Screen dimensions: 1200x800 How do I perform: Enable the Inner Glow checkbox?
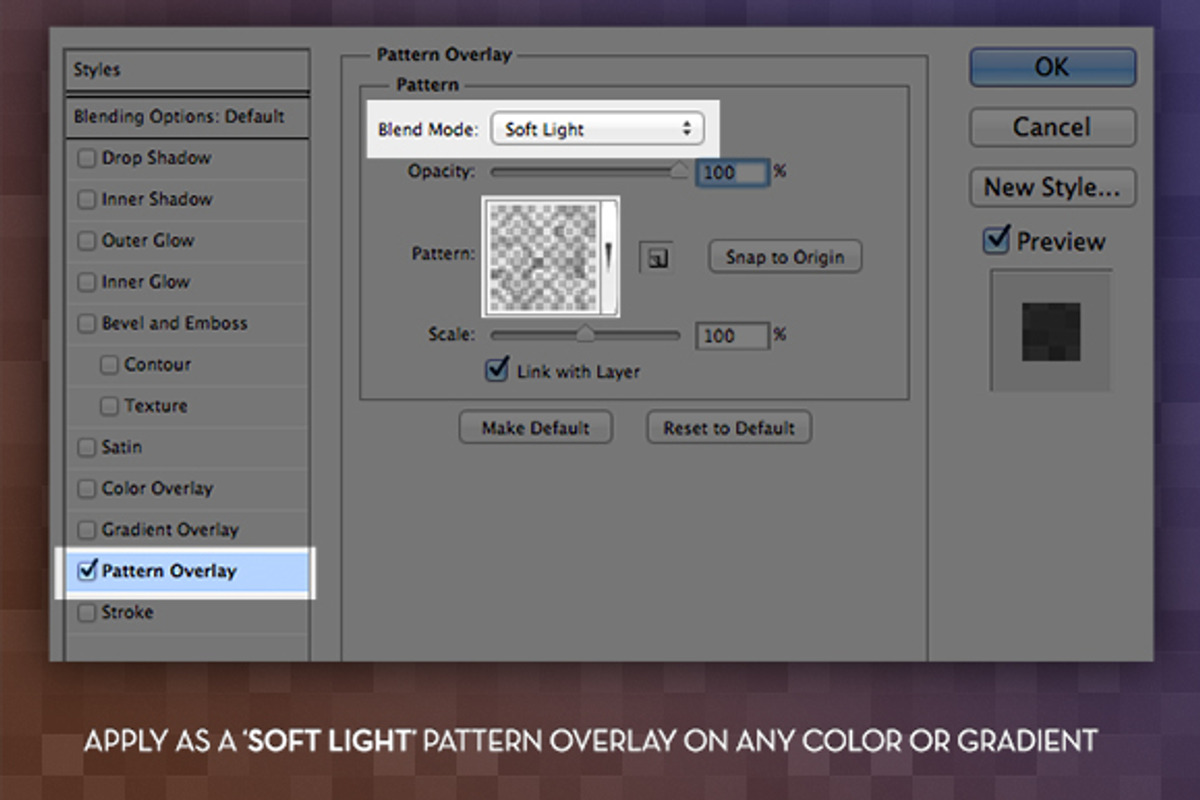click(87, 282)
